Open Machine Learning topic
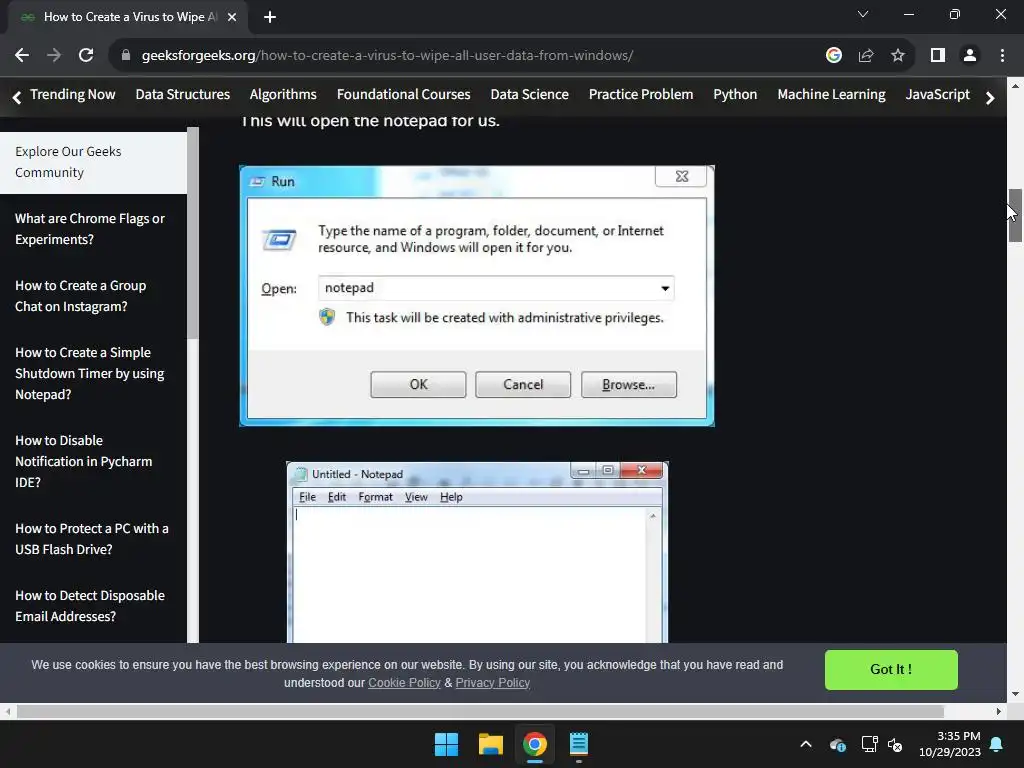Image resolution: width=1024 pixels, height=768 pixels. tap(831, 95)
